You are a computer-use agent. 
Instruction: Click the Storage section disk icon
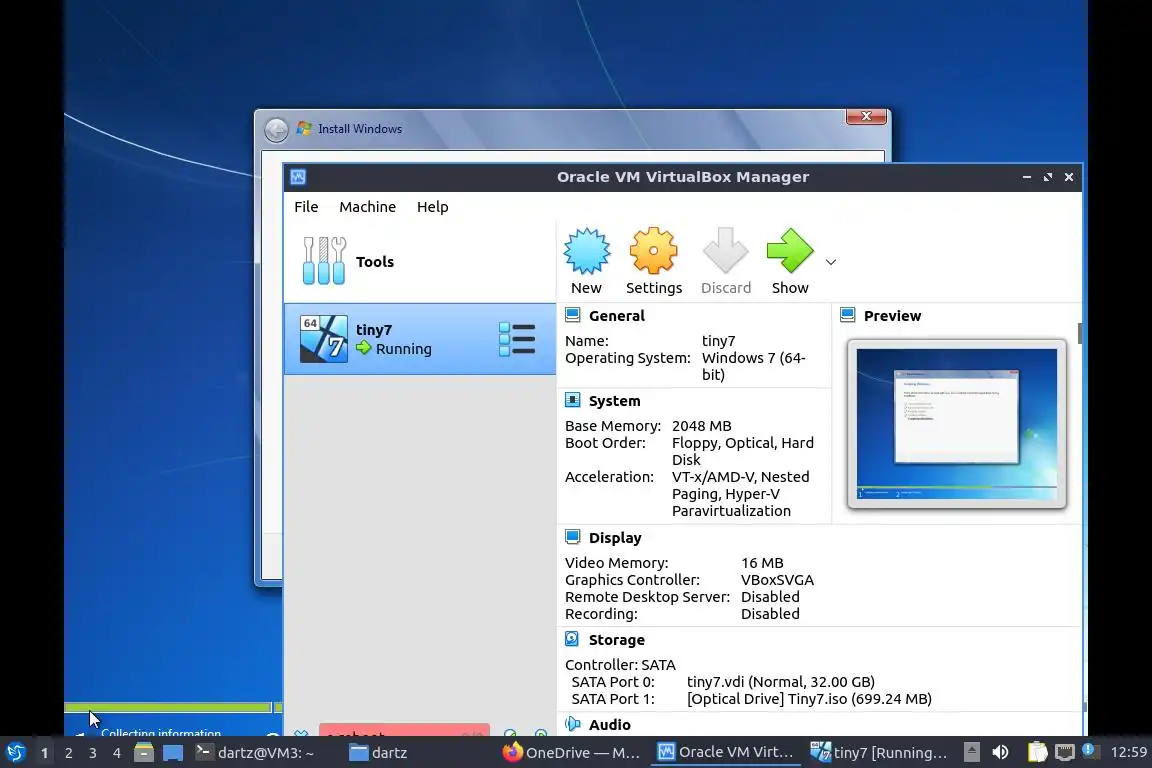(572, 639)
